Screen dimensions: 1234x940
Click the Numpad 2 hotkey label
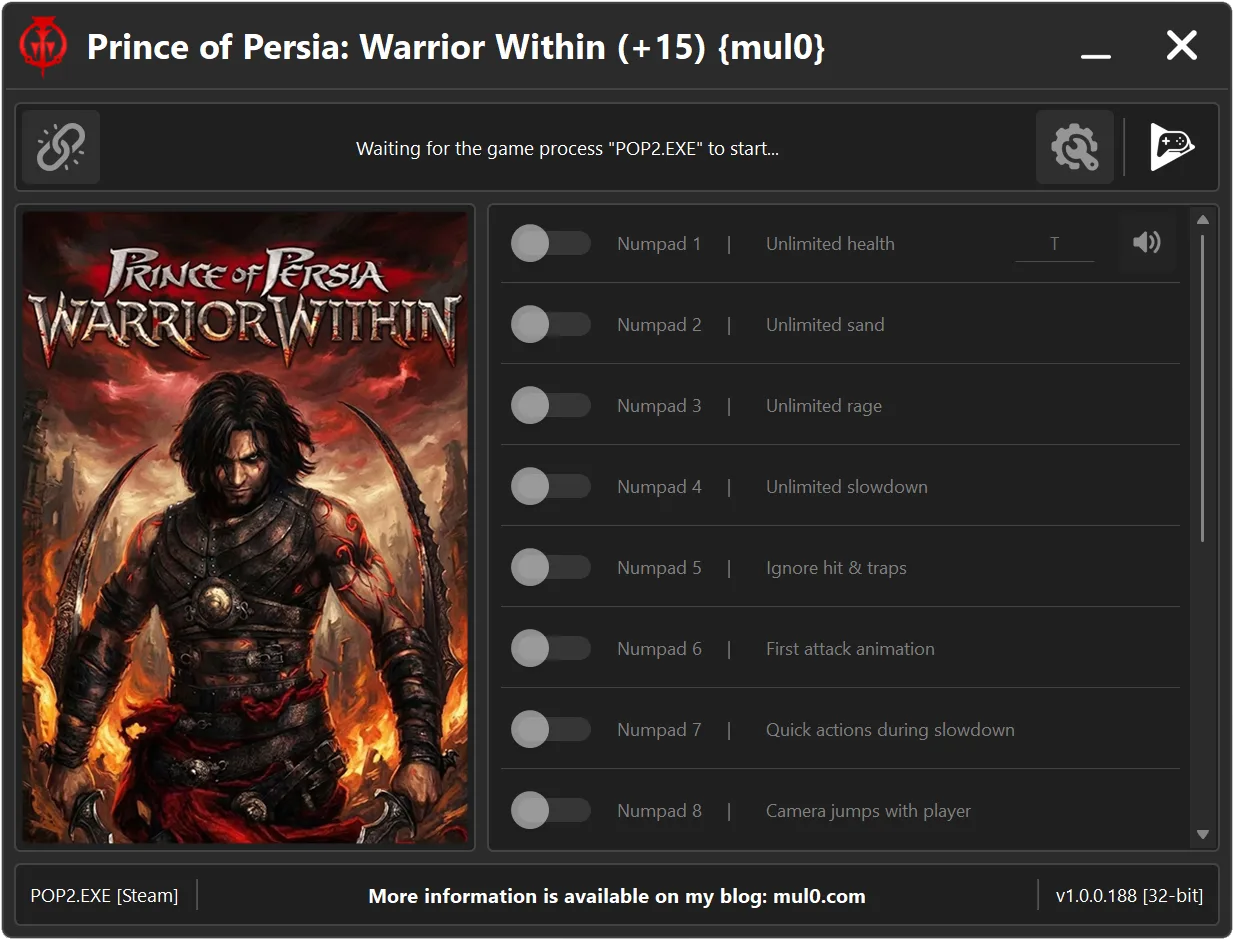(659, 324)
